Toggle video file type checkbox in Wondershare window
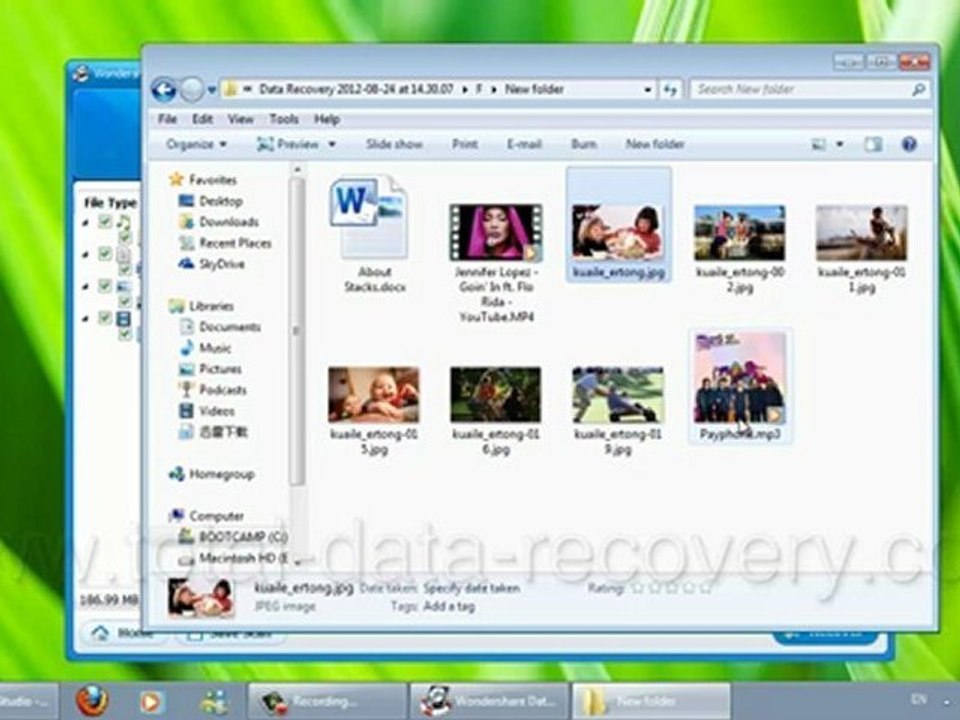The height and width of the screenshot is (720, 960). click(x=105, y=318)
